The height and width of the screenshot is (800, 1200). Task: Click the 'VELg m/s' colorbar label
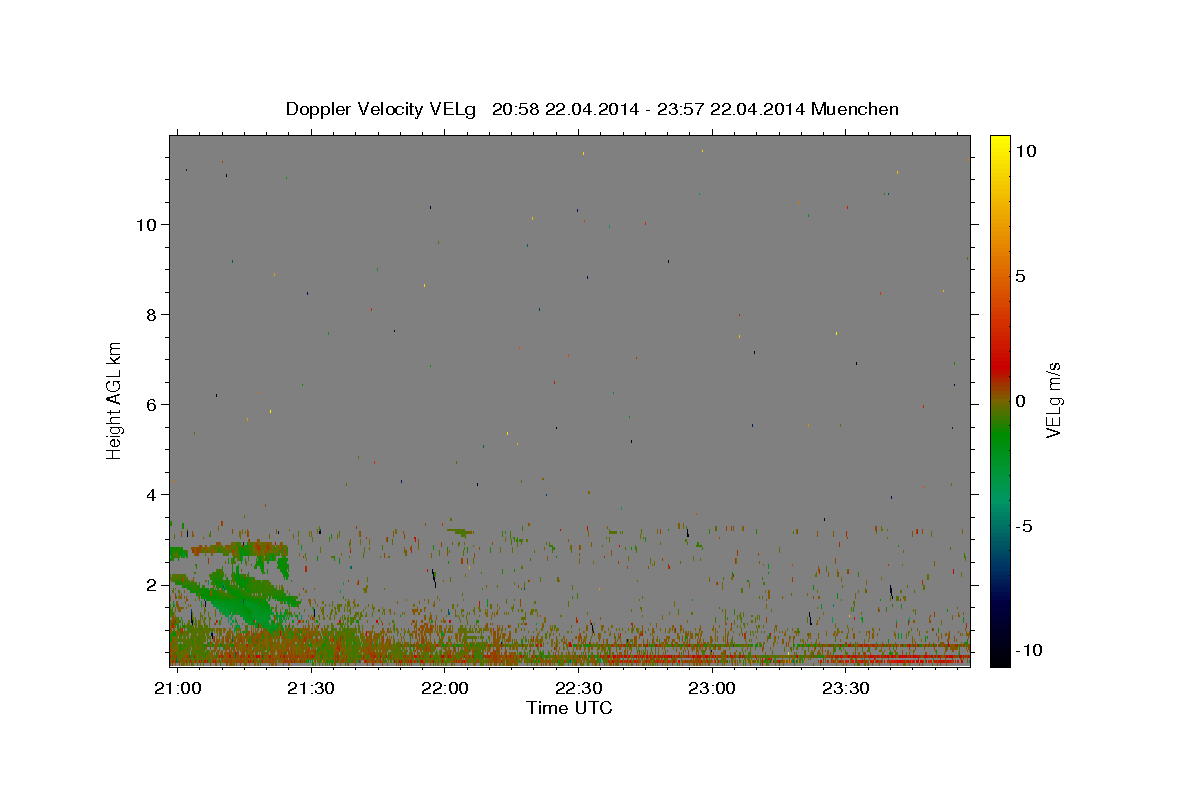[x=1052, y=401]
